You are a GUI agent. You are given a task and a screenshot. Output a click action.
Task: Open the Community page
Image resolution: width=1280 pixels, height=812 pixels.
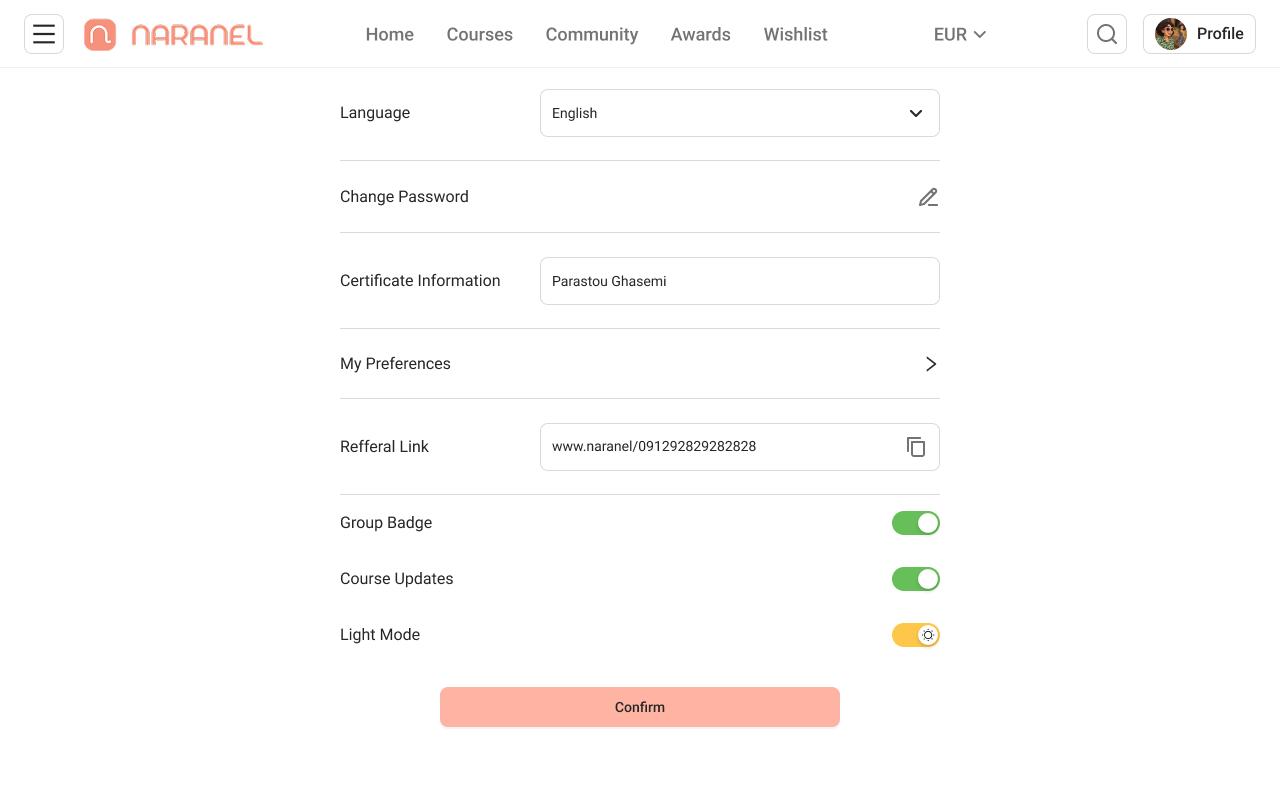(592, 34)
